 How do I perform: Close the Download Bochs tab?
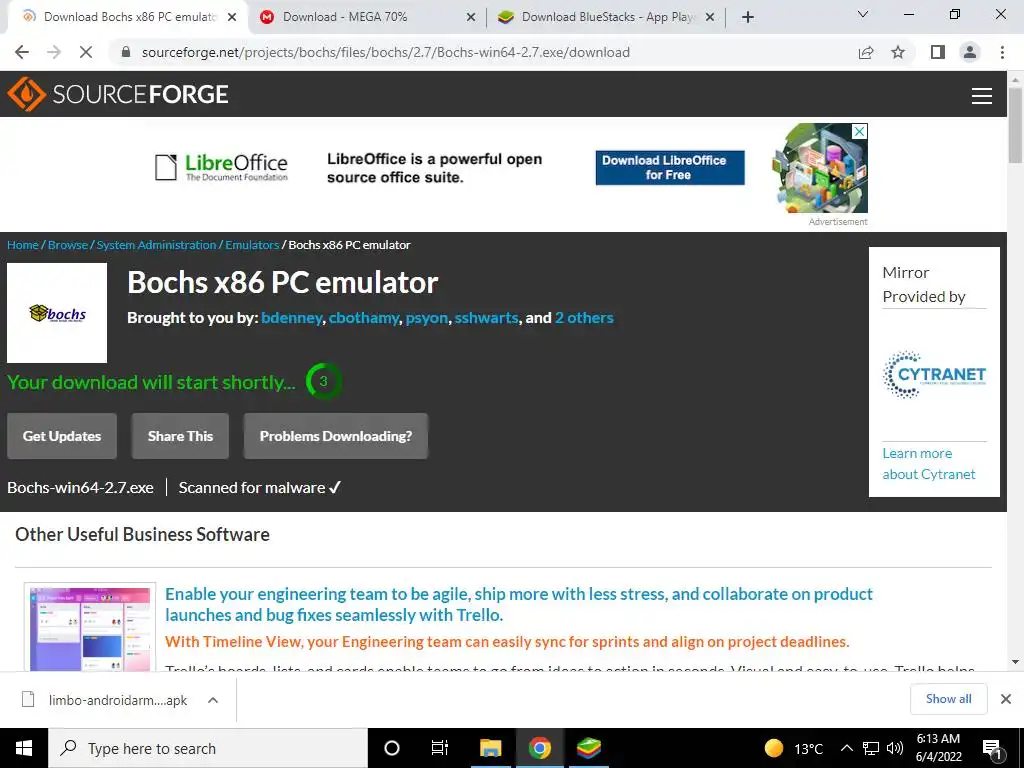[x=232, y=18]
